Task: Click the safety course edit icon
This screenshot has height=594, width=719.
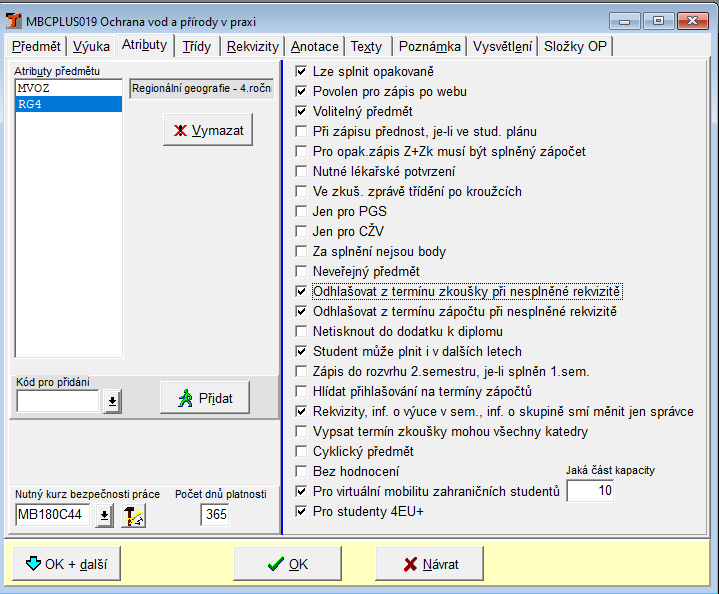Action: click(134, 515)
